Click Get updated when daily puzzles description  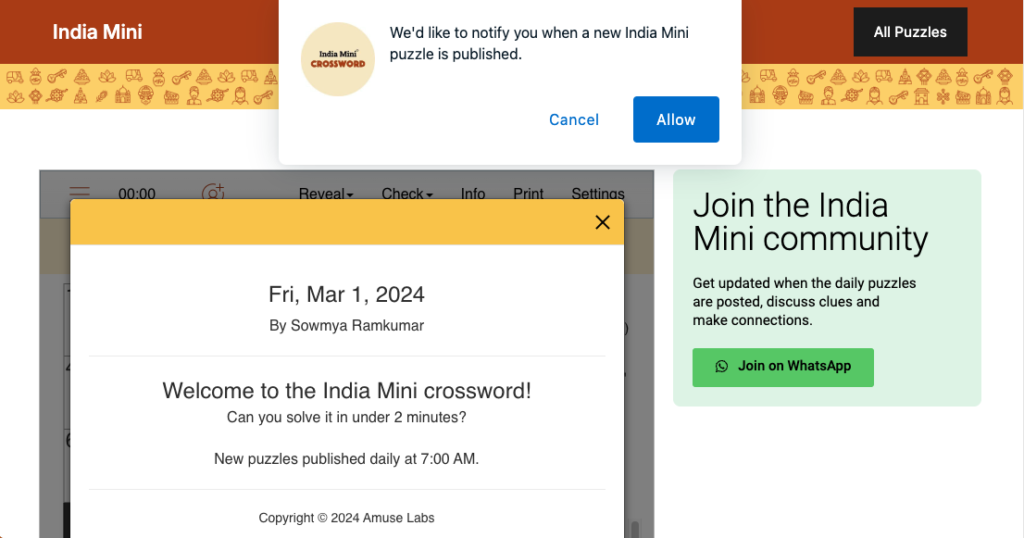click(805, 302)
